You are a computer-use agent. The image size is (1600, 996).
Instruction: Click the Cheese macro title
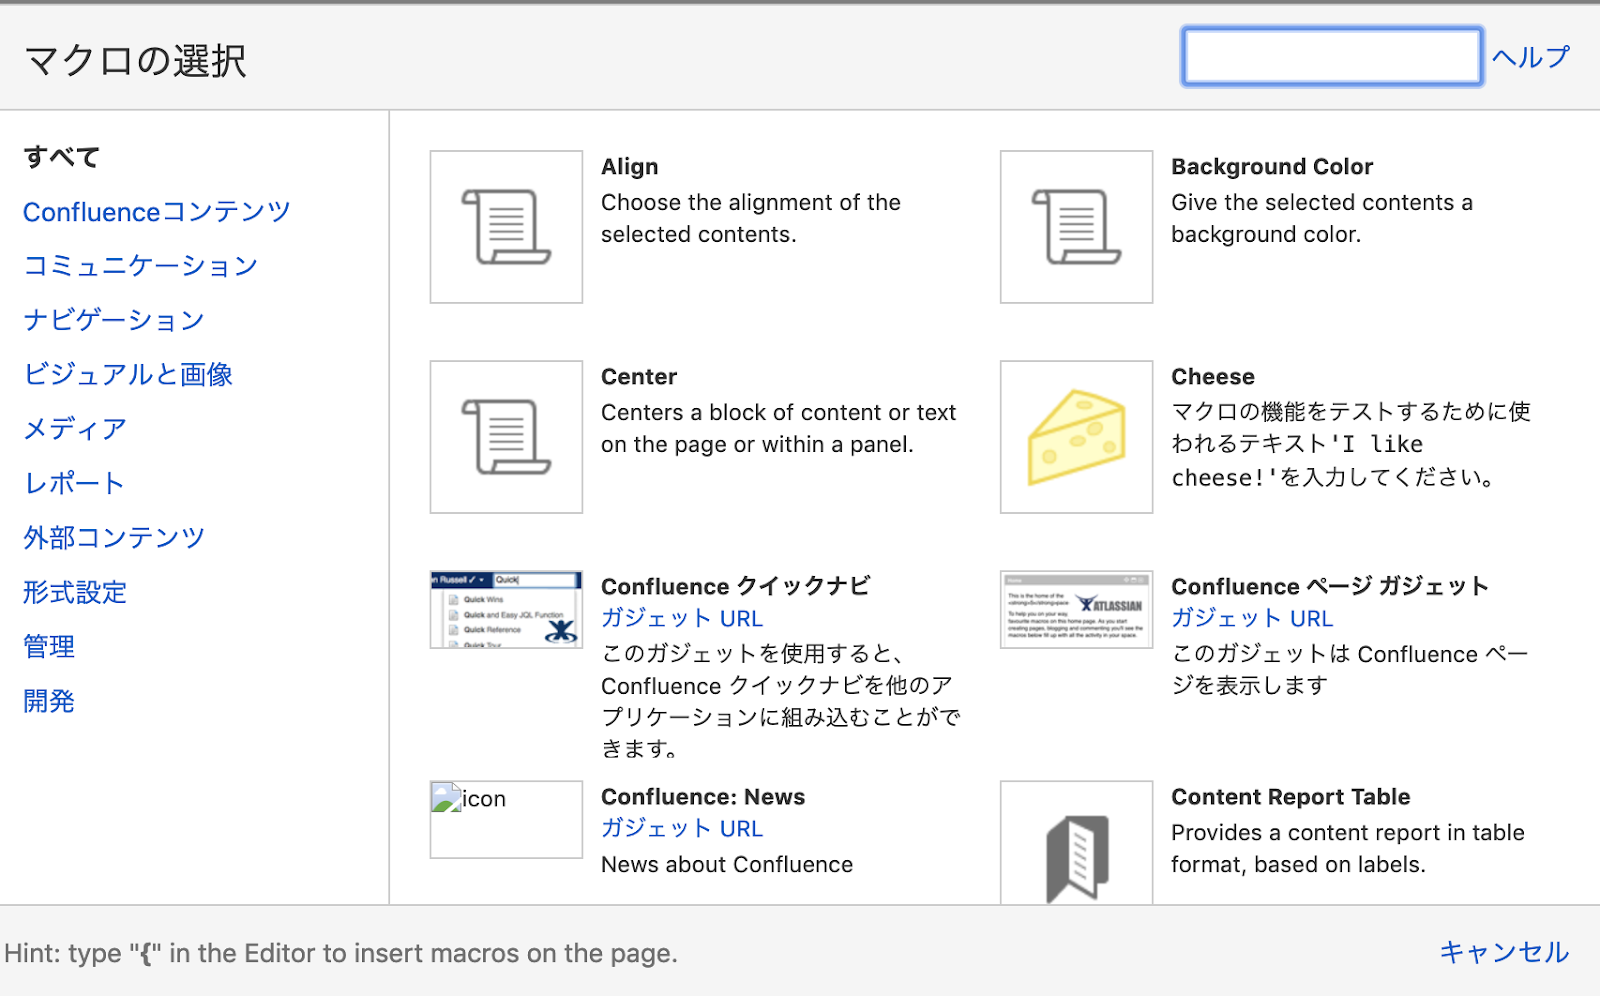[1213, 377]
